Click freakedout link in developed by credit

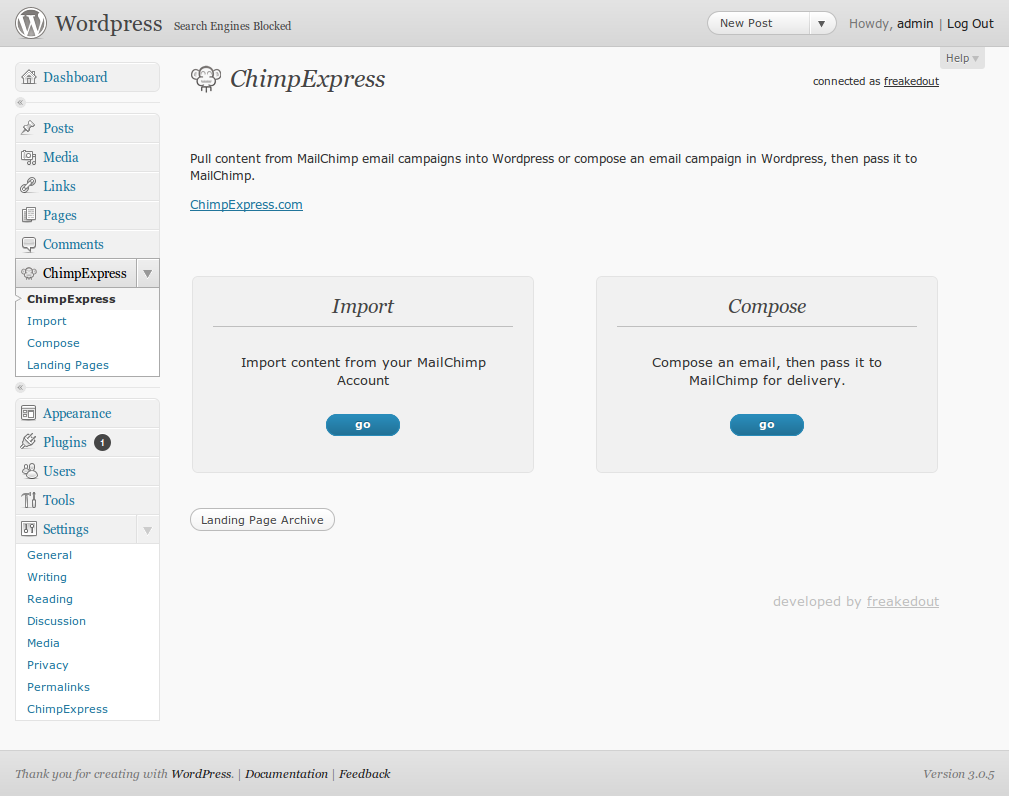[x=903, y=602]
